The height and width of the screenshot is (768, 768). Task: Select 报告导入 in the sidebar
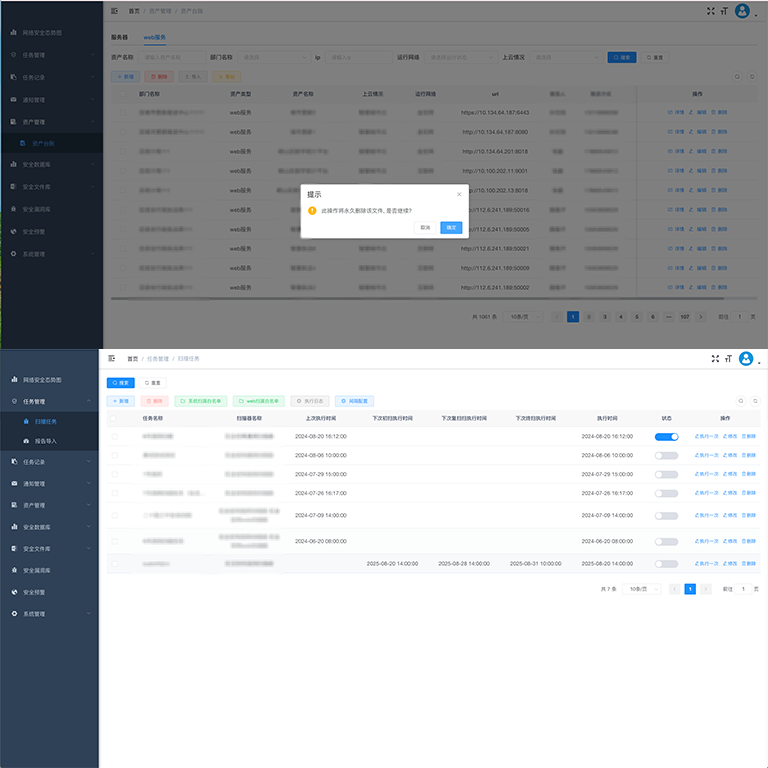pyautogui.click(x=46, y=440)
